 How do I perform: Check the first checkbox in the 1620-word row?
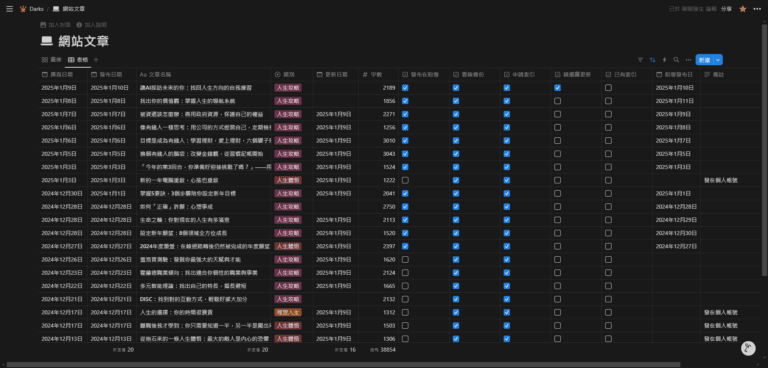405,260
